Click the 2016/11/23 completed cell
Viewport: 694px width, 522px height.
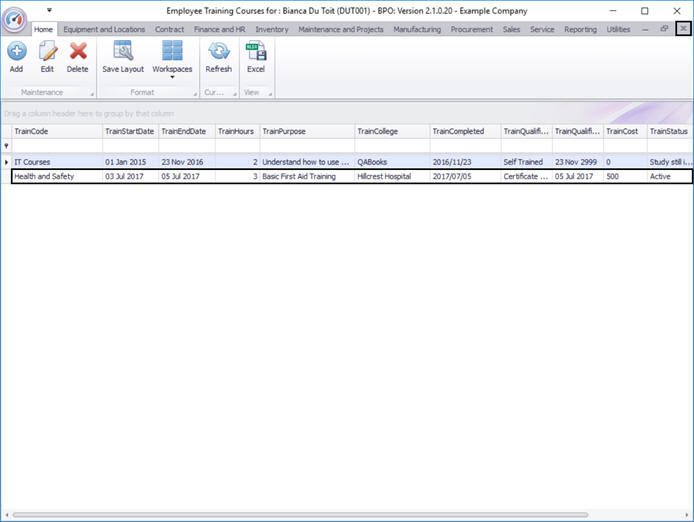pos(465,162)
